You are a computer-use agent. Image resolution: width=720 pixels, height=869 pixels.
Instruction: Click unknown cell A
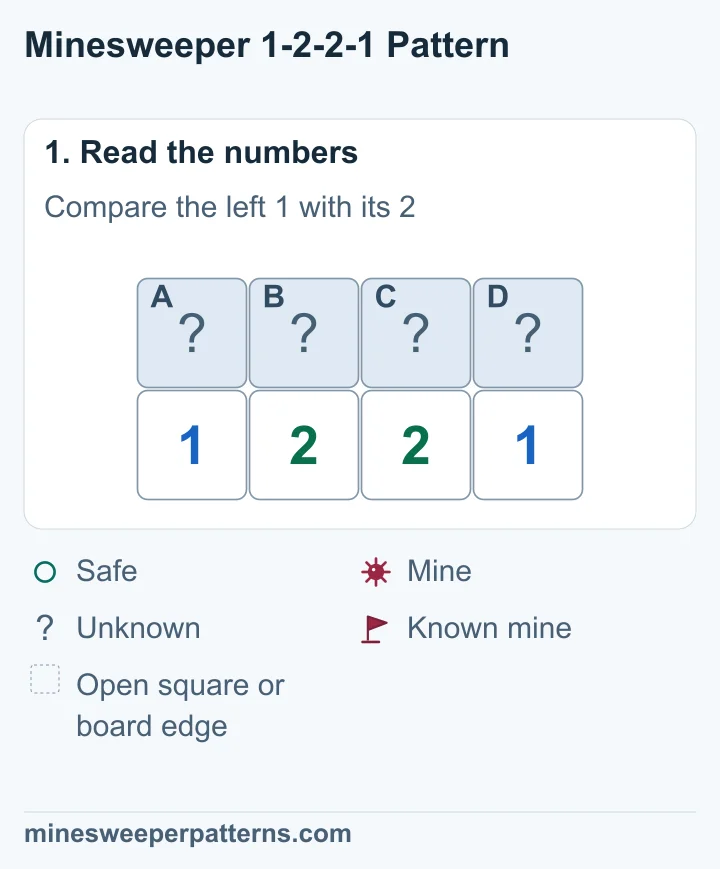click(192, 333)
